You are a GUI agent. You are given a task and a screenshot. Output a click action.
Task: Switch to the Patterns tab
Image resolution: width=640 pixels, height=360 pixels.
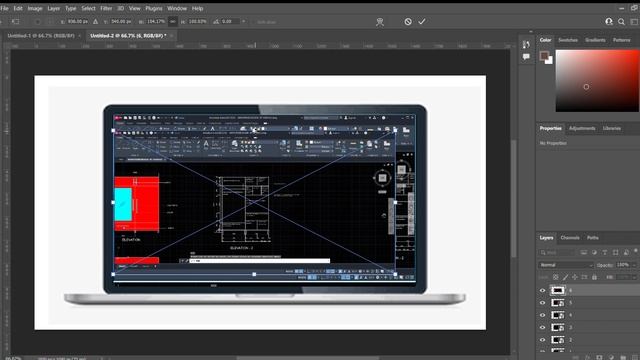point(622,40)
